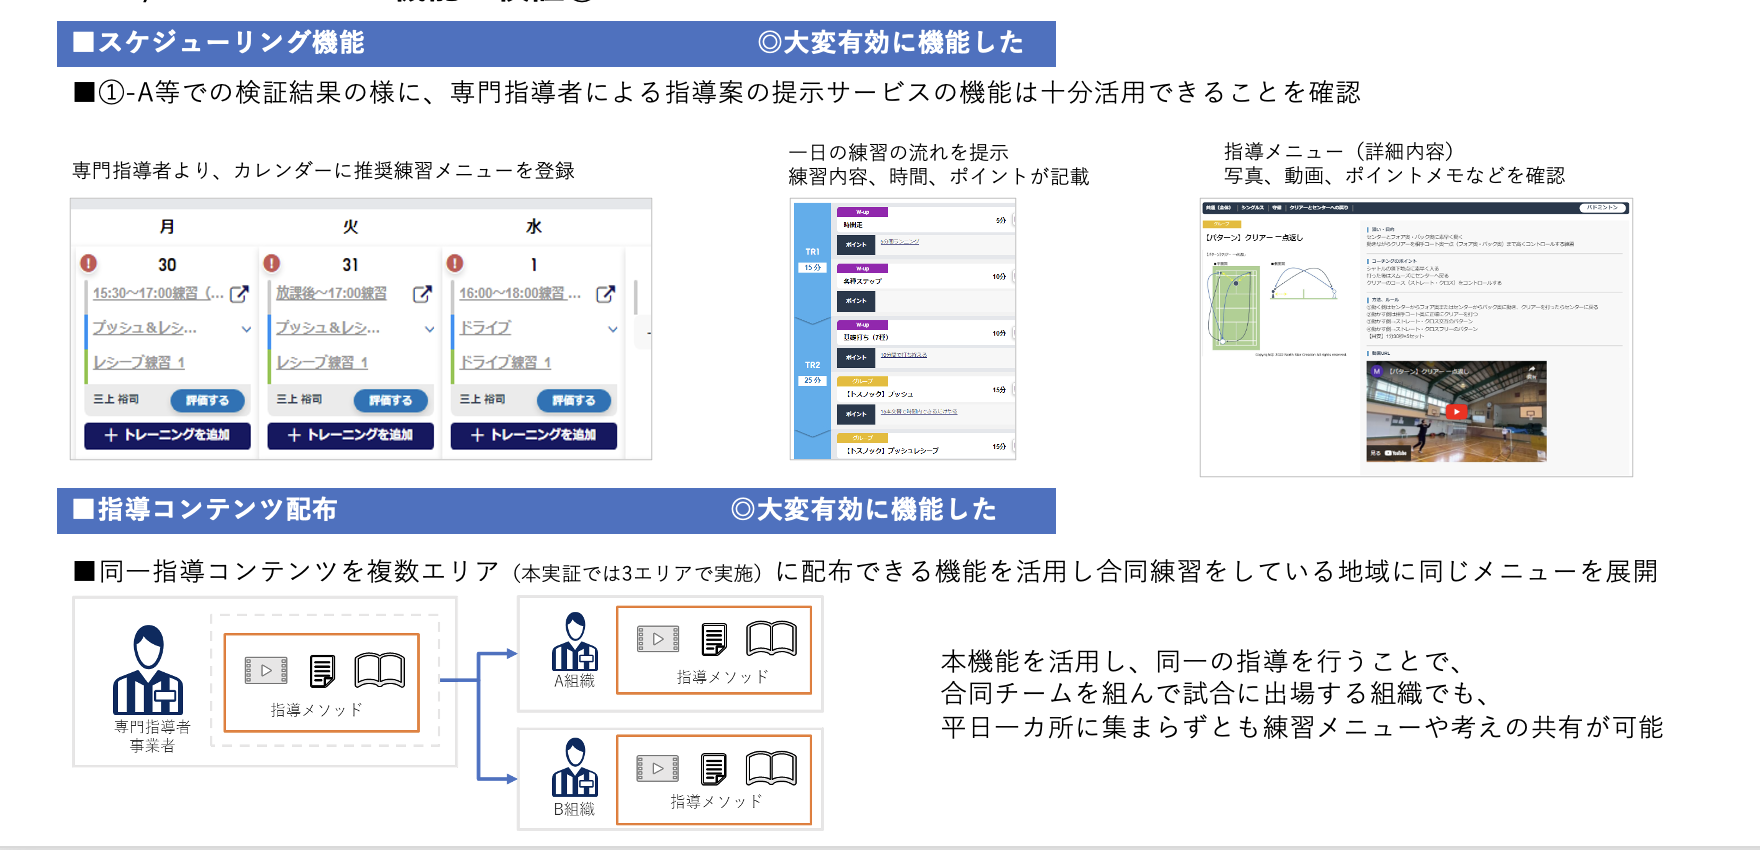
Task: Click the court diagram image
Action: (1234, 306)
